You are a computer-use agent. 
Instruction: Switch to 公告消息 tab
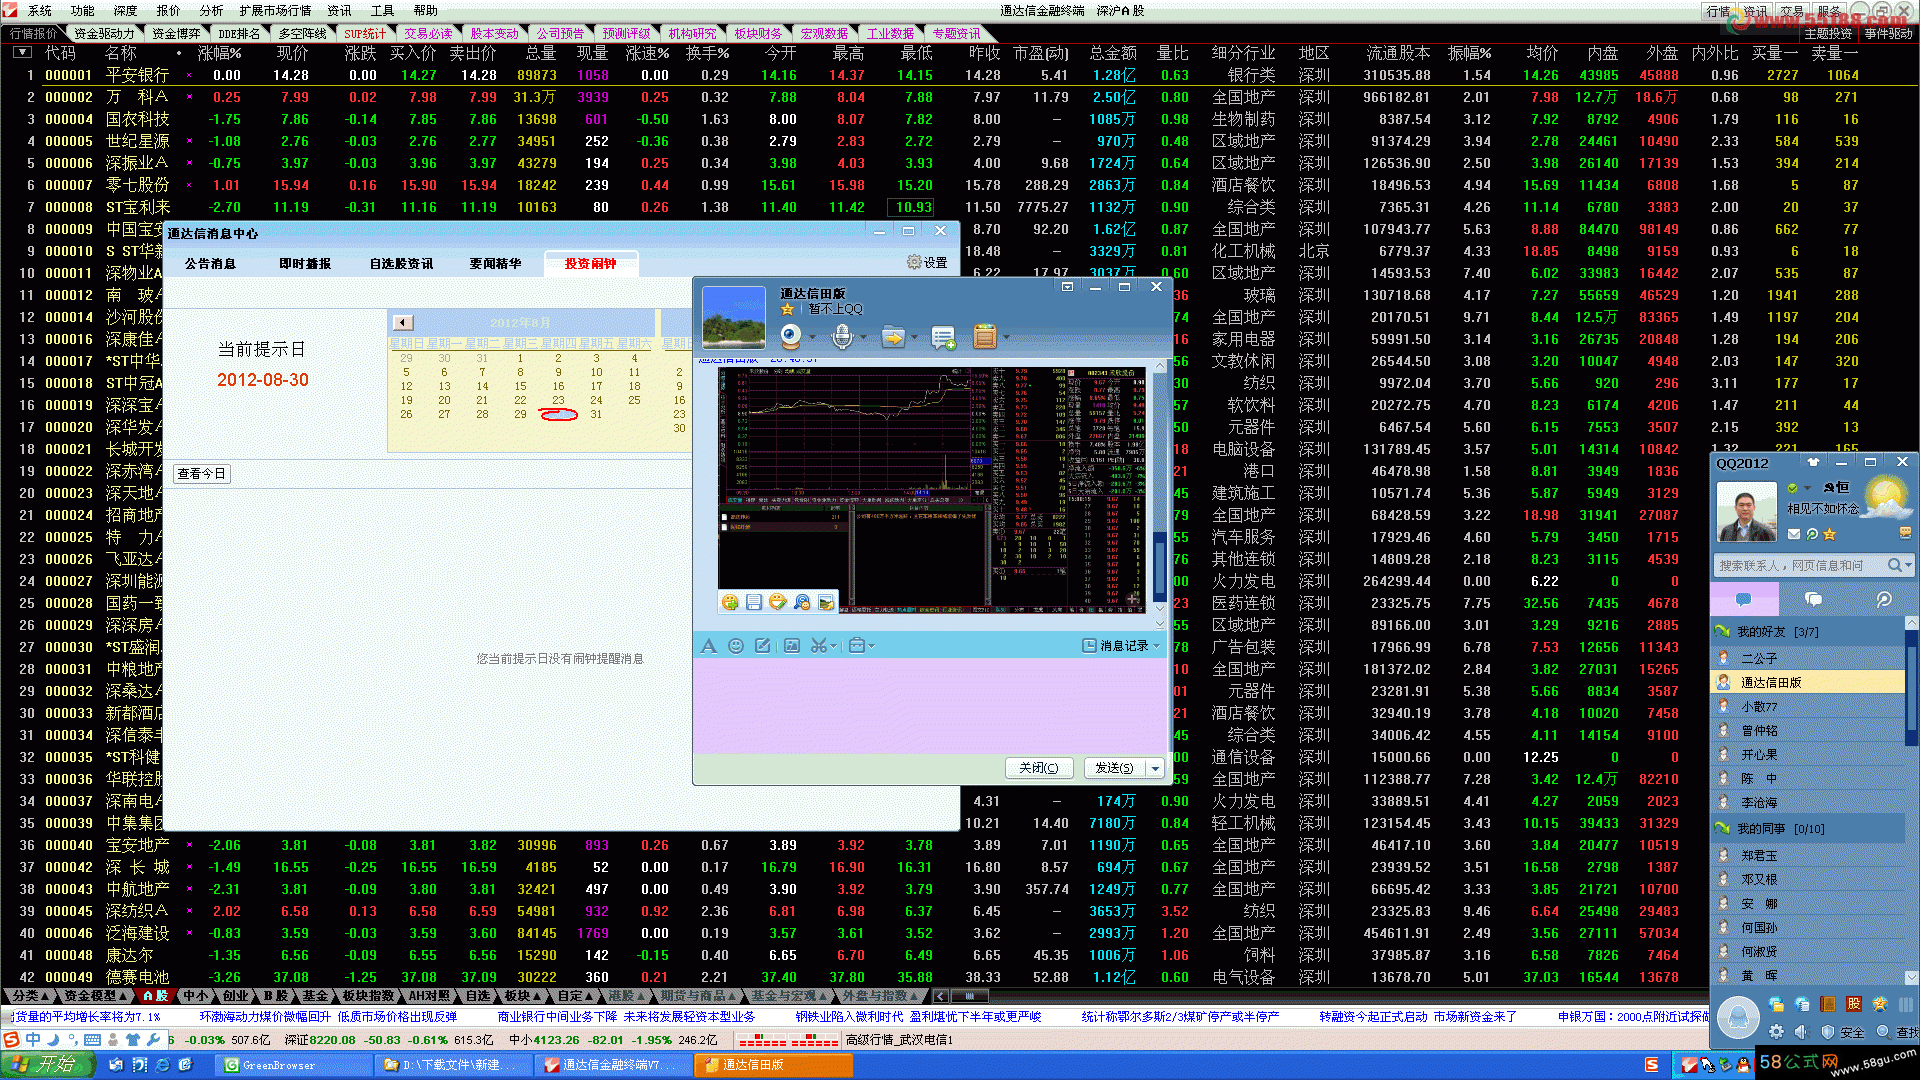210,263
